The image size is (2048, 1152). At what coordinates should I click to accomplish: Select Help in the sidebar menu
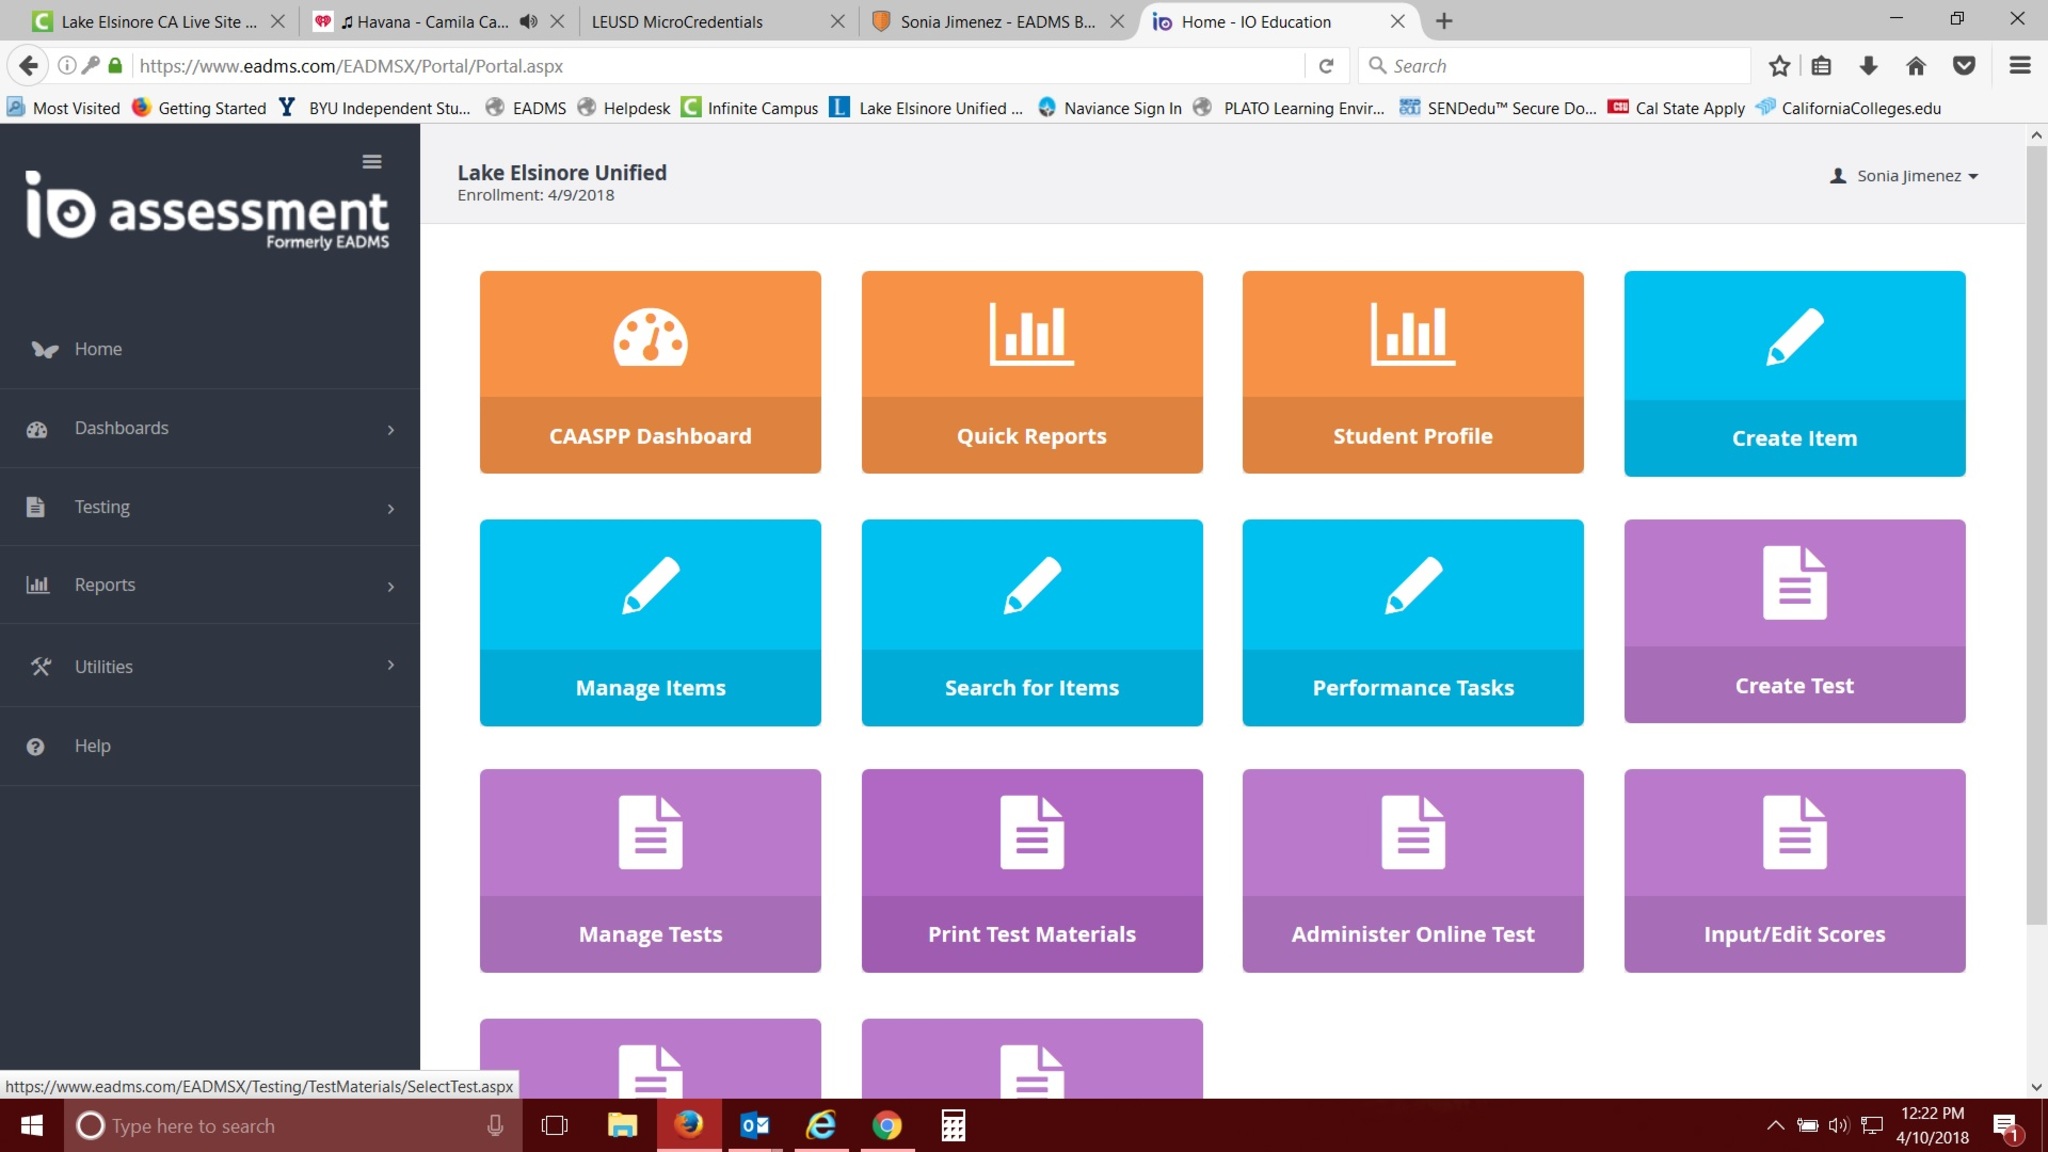pos(92,746)
